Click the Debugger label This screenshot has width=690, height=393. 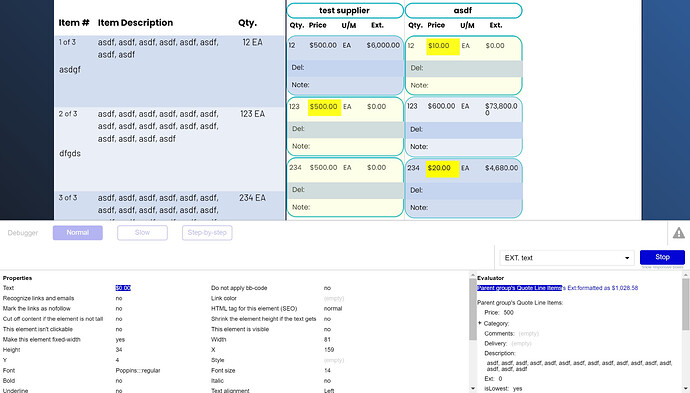[x=23, y=233]
